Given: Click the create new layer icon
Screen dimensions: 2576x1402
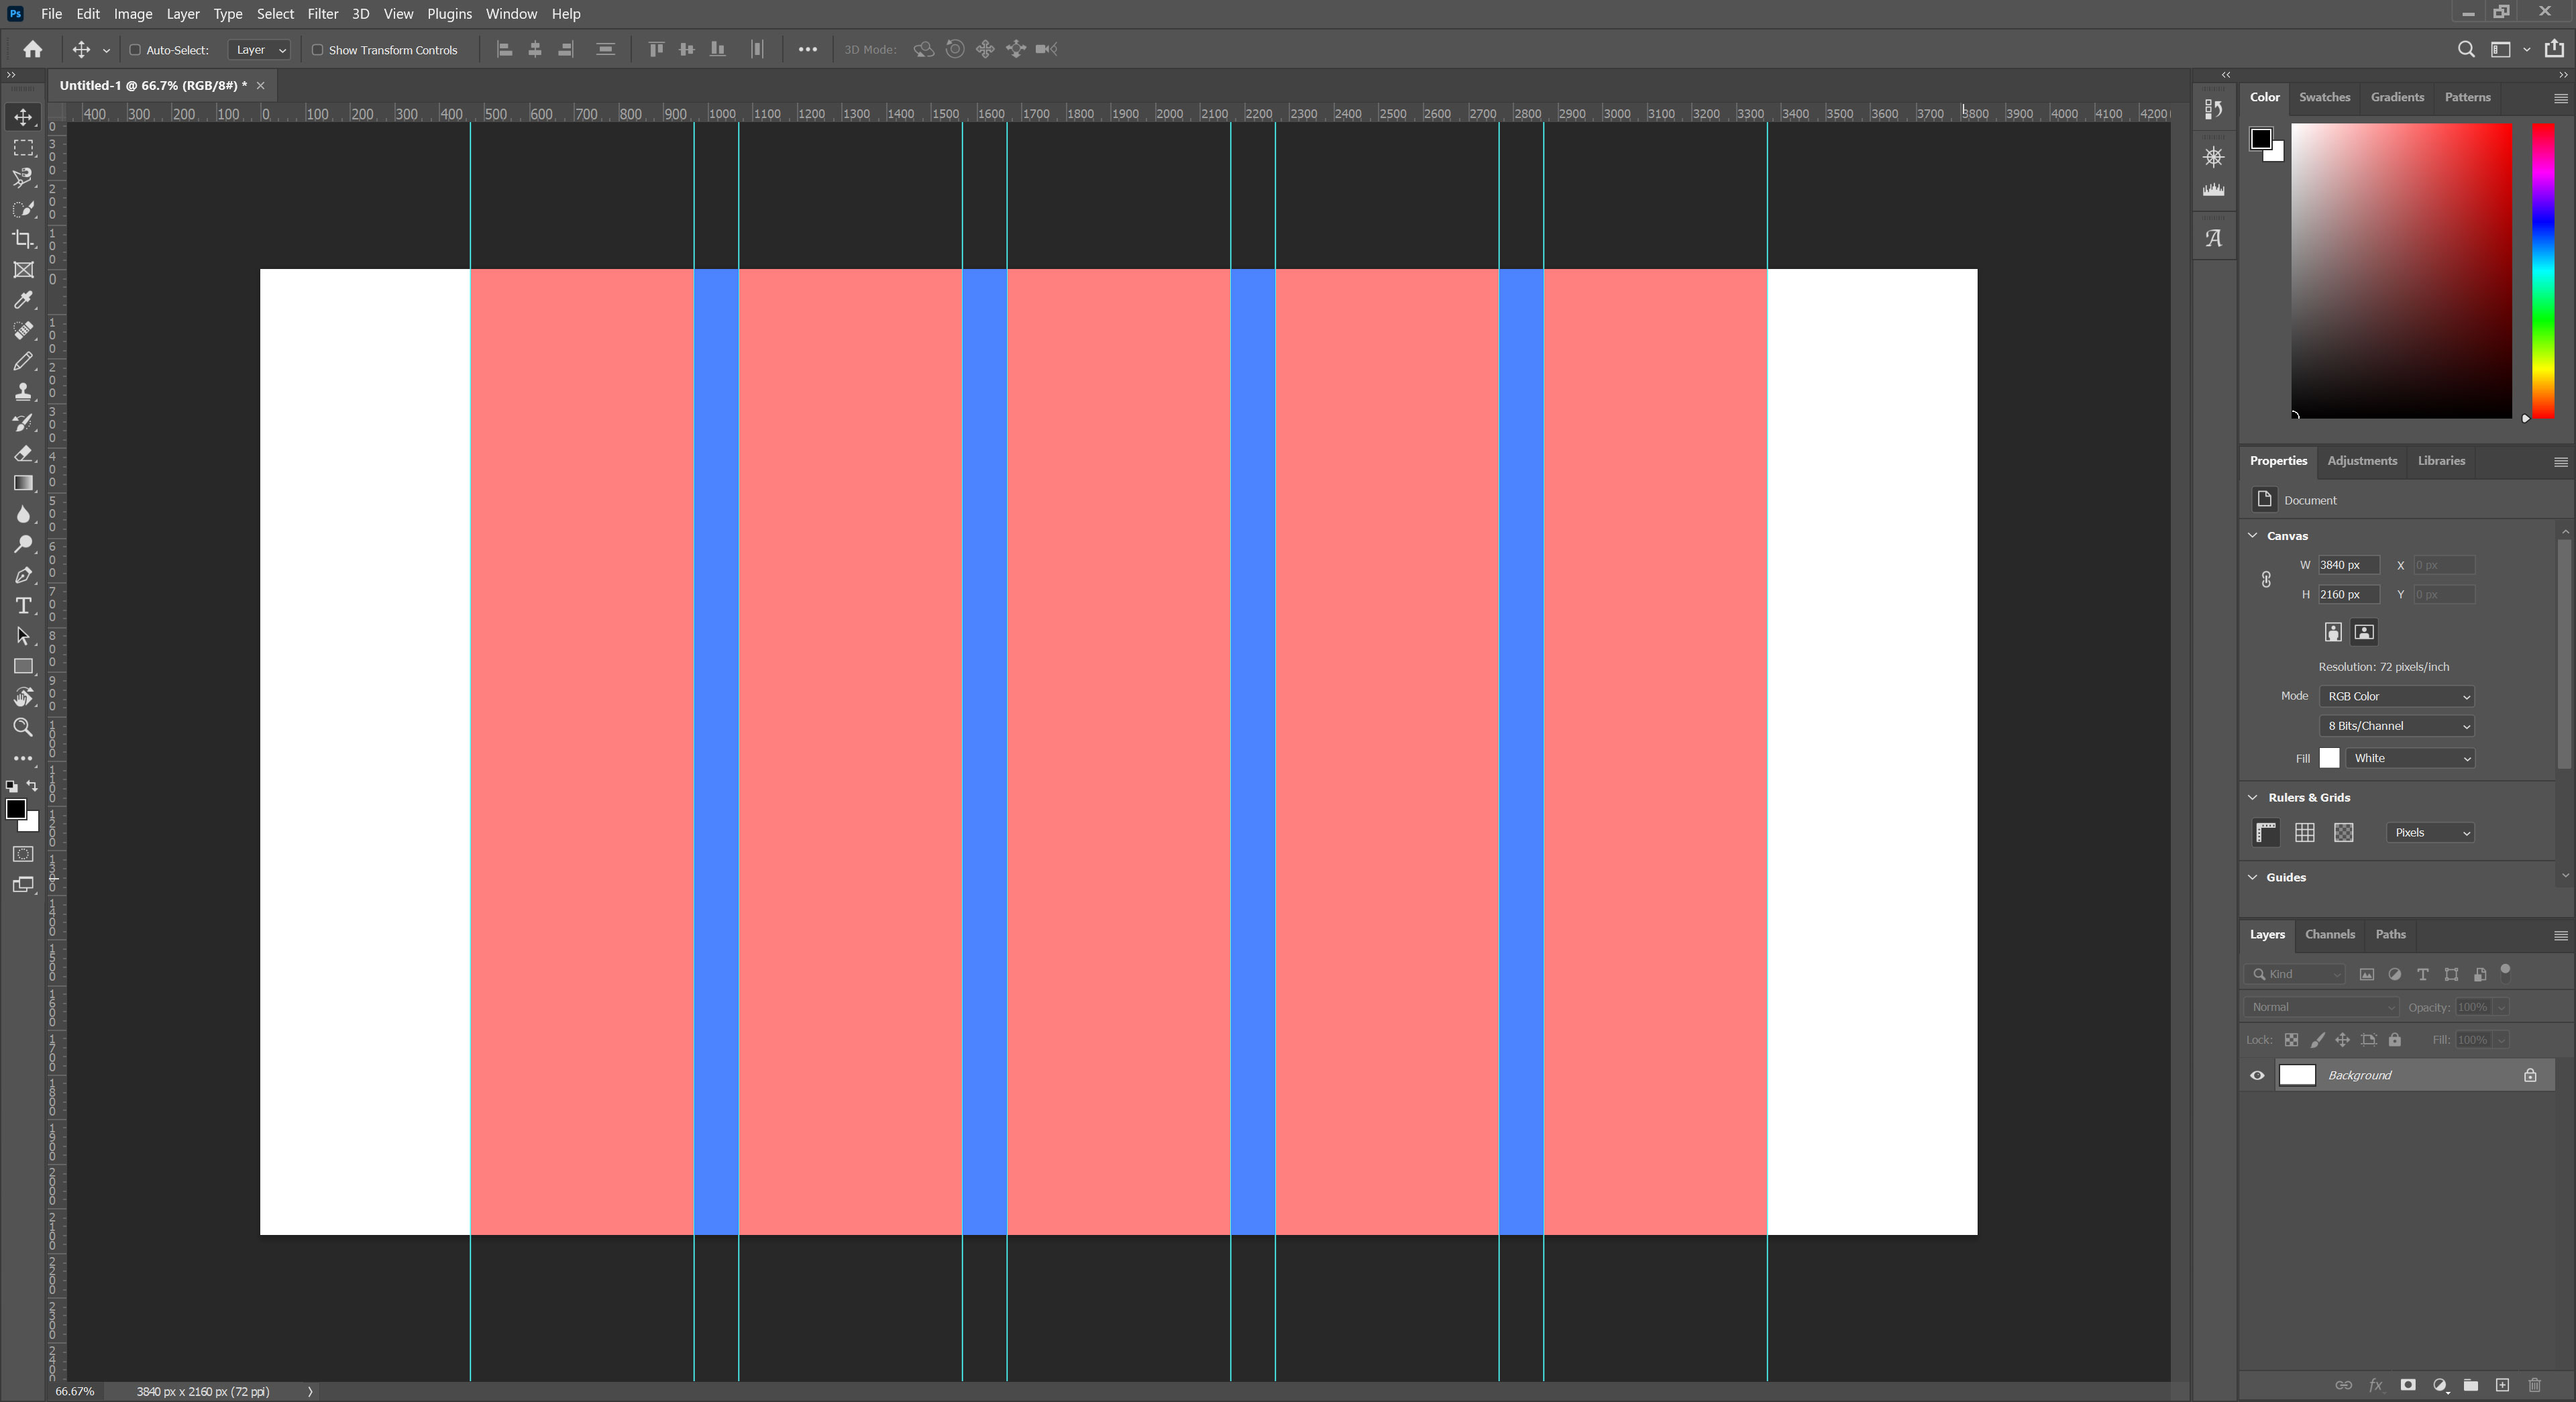Looking at the screenshot, I should pyautogui.click(x=2502, y=1385).
